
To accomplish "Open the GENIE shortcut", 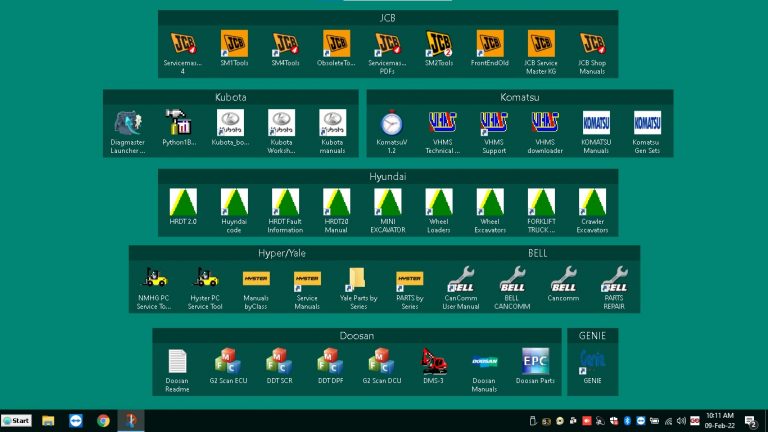I will pos(593,361).
